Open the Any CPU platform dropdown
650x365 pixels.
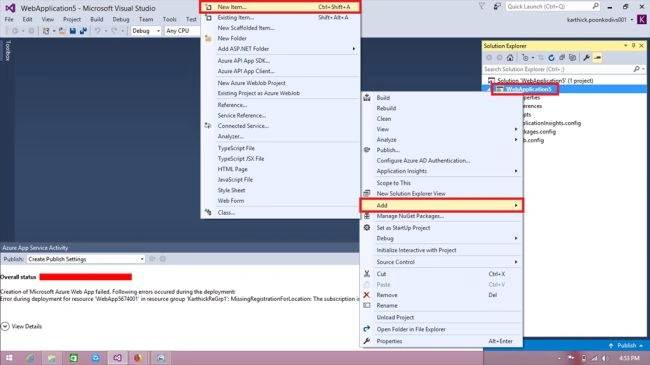[182, 31]
